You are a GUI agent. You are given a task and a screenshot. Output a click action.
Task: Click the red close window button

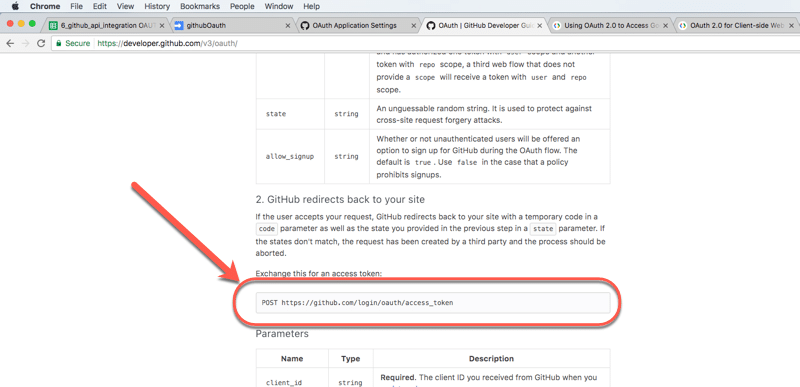10,23
